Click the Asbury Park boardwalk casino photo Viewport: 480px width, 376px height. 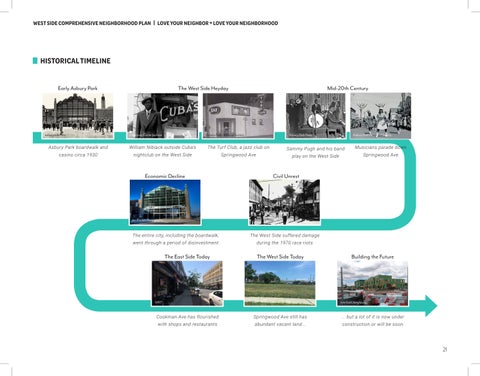[x=78, y=116]
